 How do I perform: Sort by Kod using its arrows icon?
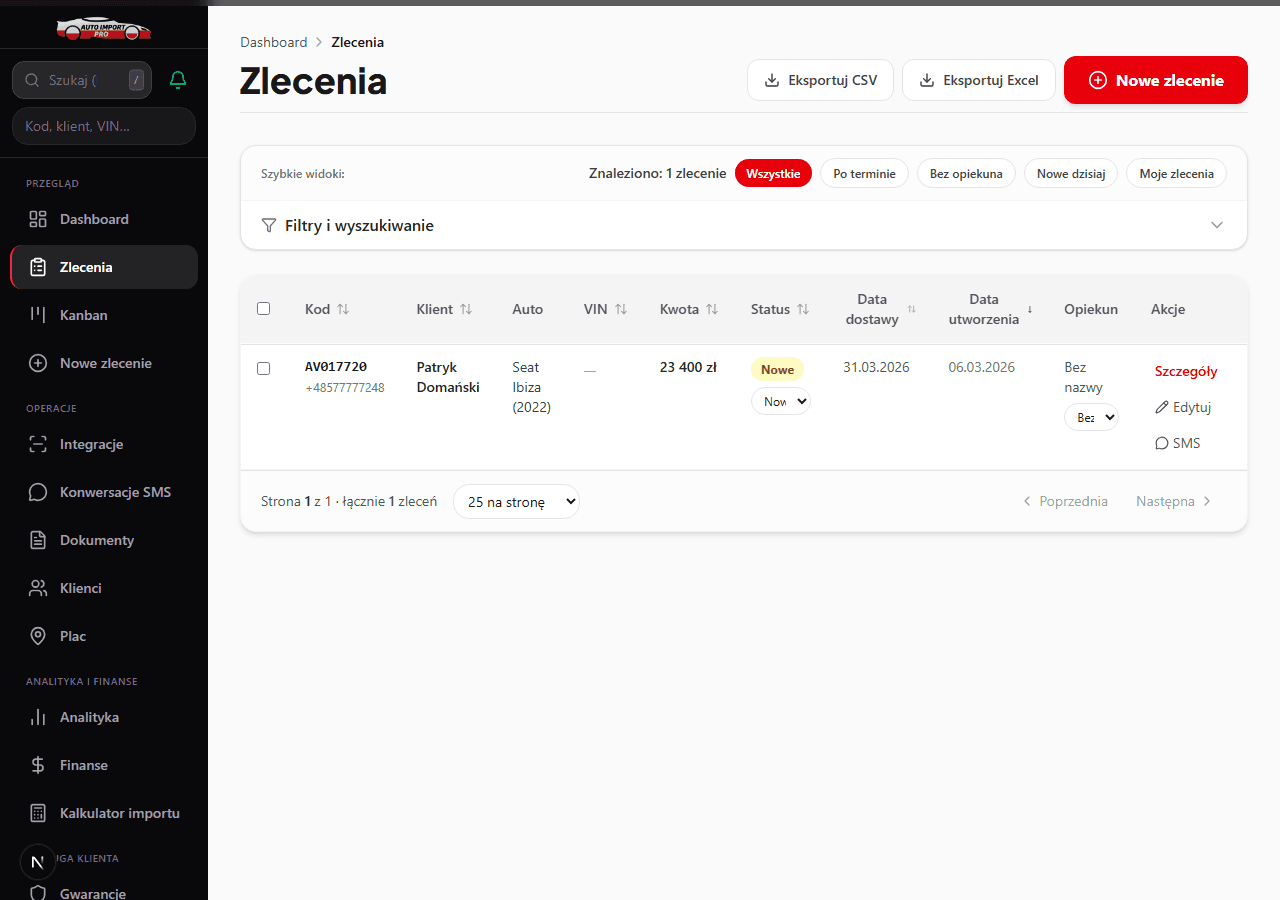(x=343, y=309)
